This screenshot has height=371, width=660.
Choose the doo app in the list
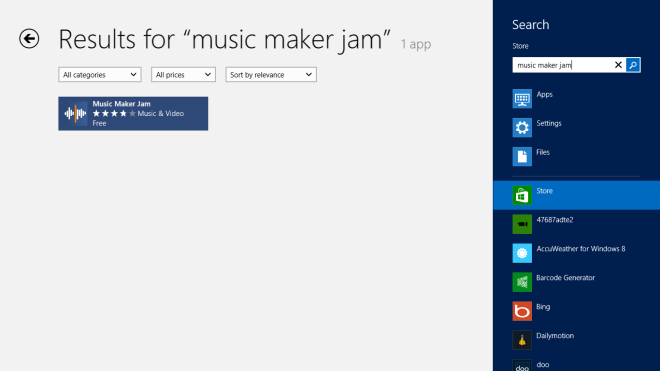[x=576, y=364]
